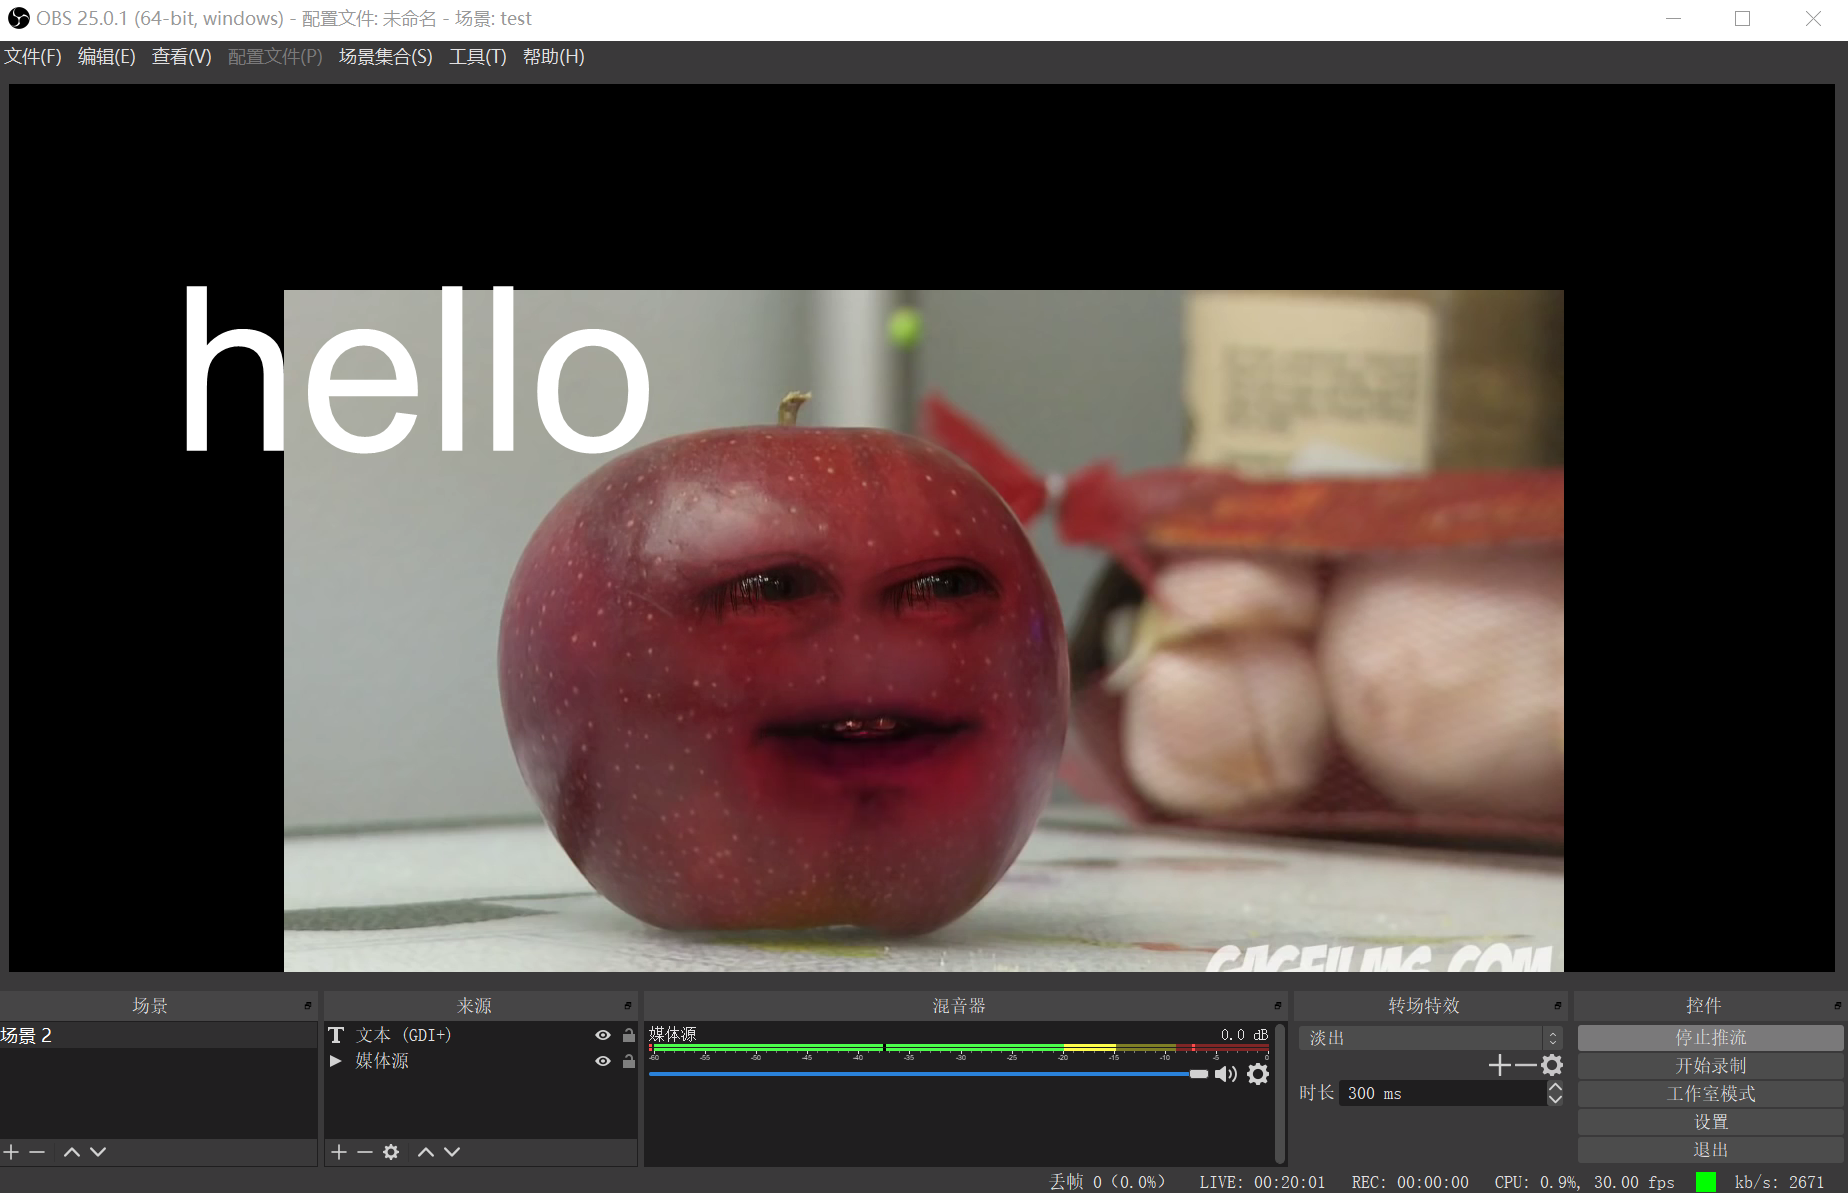This screenshot has width=1848, height=1193.
Task: Click the 媒体源 volume slider handle
Action: click(1199, 1074)
